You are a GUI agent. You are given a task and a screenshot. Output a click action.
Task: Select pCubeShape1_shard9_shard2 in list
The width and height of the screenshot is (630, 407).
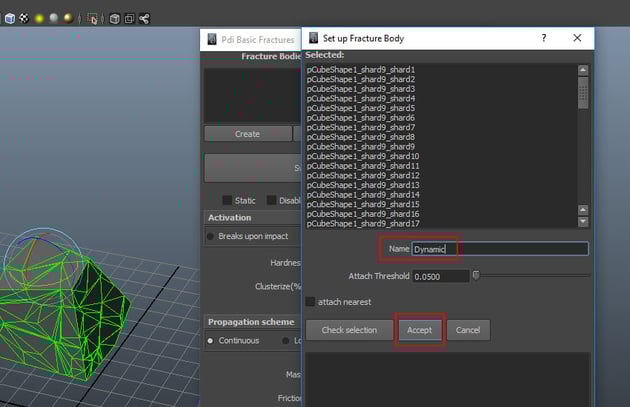(x=361, y=79)
